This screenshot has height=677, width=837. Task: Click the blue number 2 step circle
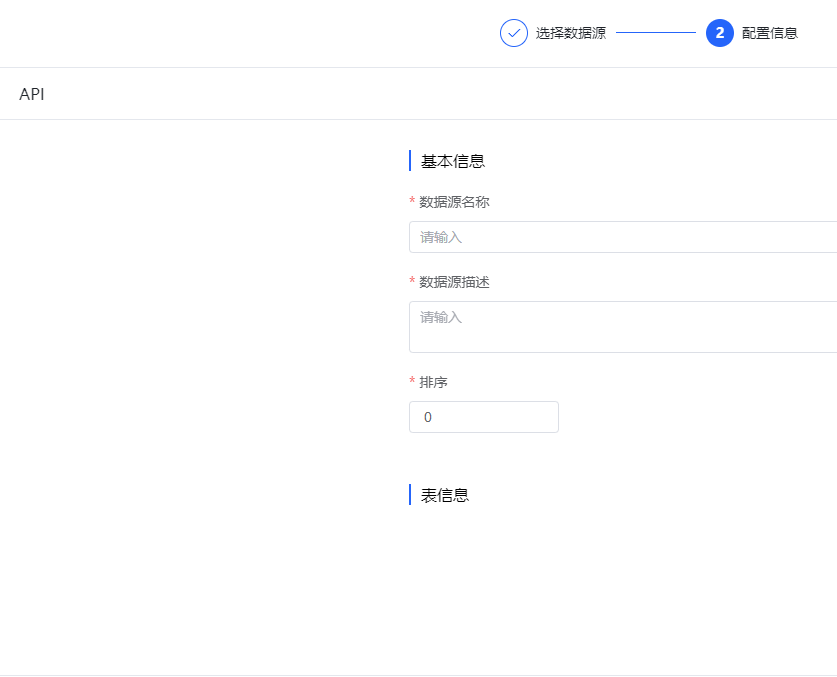click(720, 33)
